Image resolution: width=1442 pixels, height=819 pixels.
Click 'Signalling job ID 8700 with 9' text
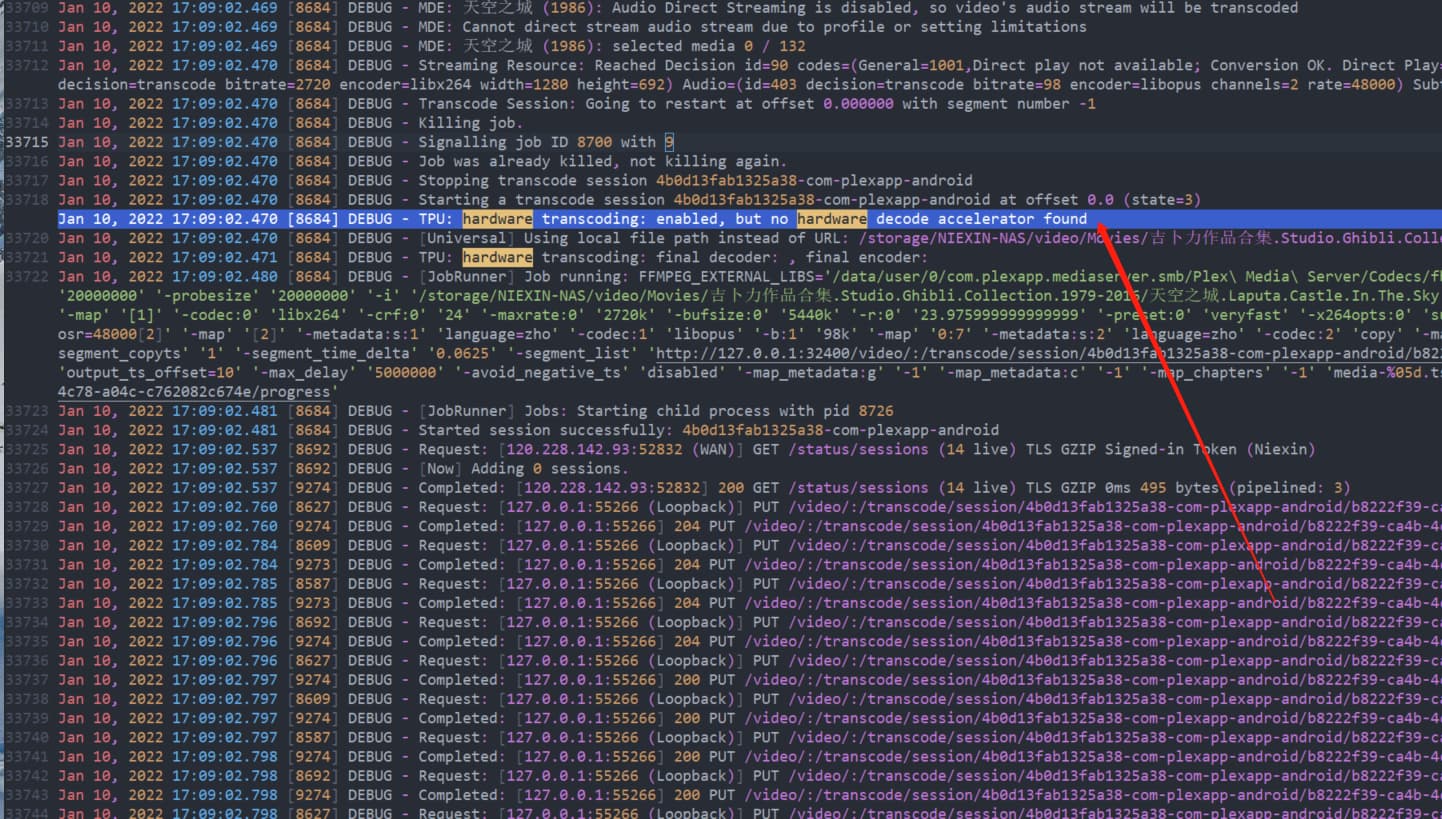point(546,142)
